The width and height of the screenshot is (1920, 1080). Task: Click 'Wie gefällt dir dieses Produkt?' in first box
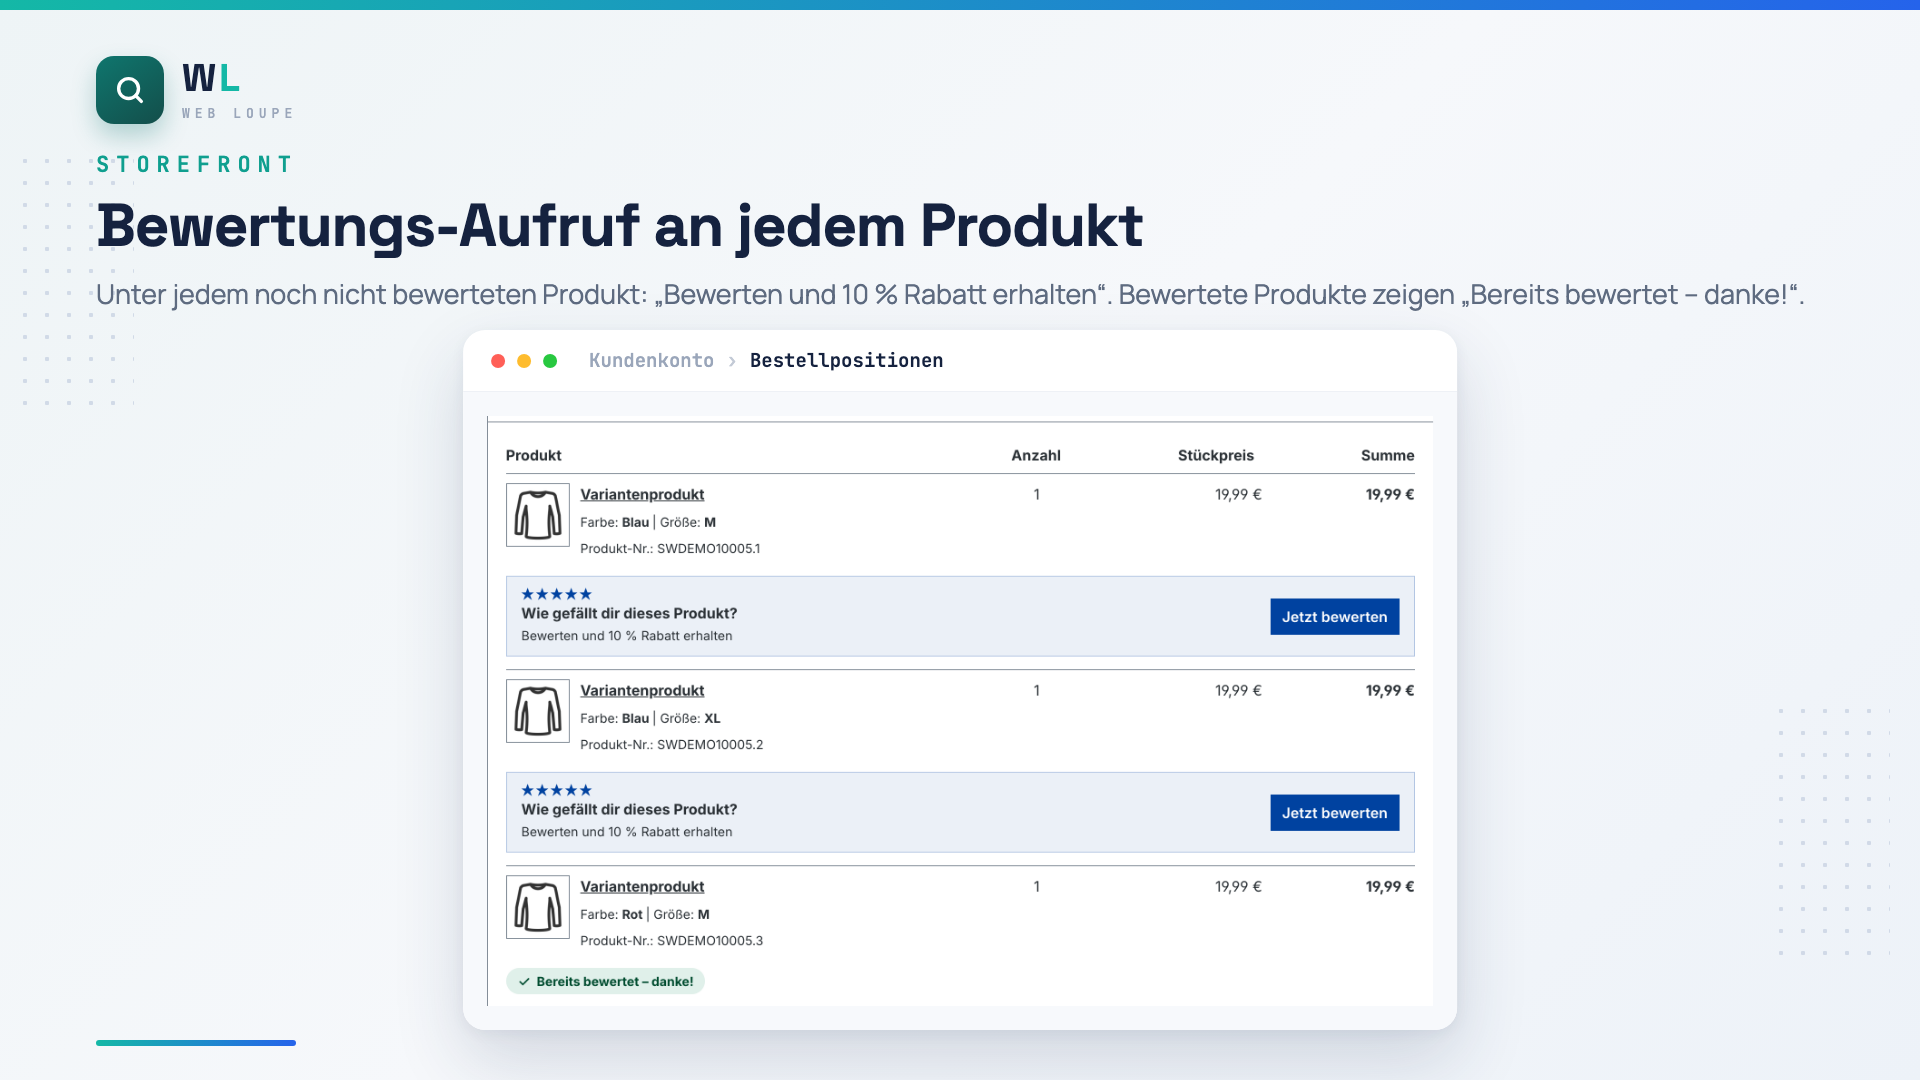629,613
